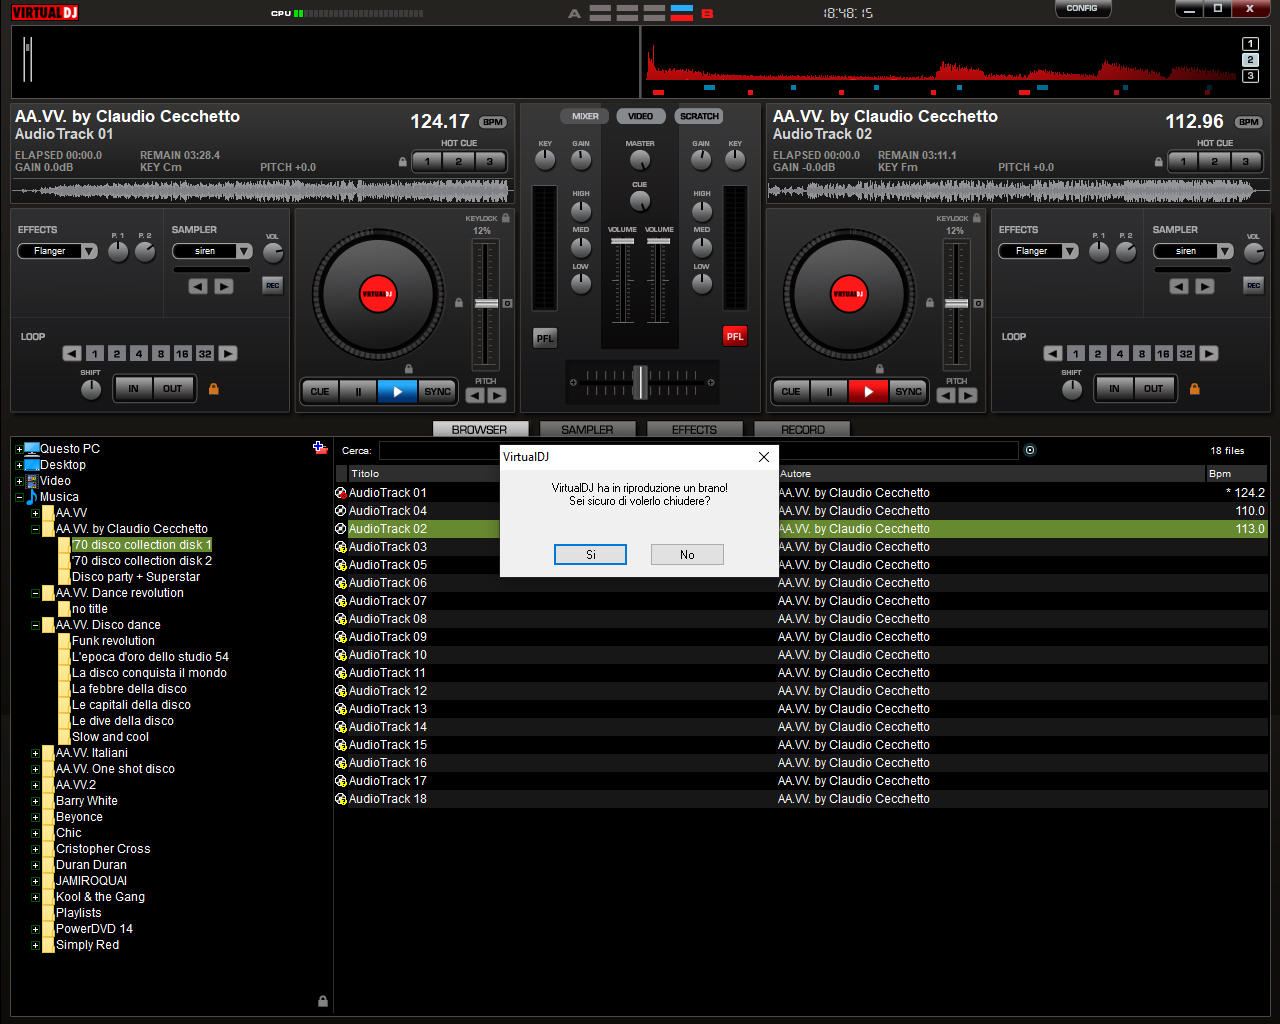Expand the Questo PC tree node
Screen dimensions: 1280x1024
point(19,449)
